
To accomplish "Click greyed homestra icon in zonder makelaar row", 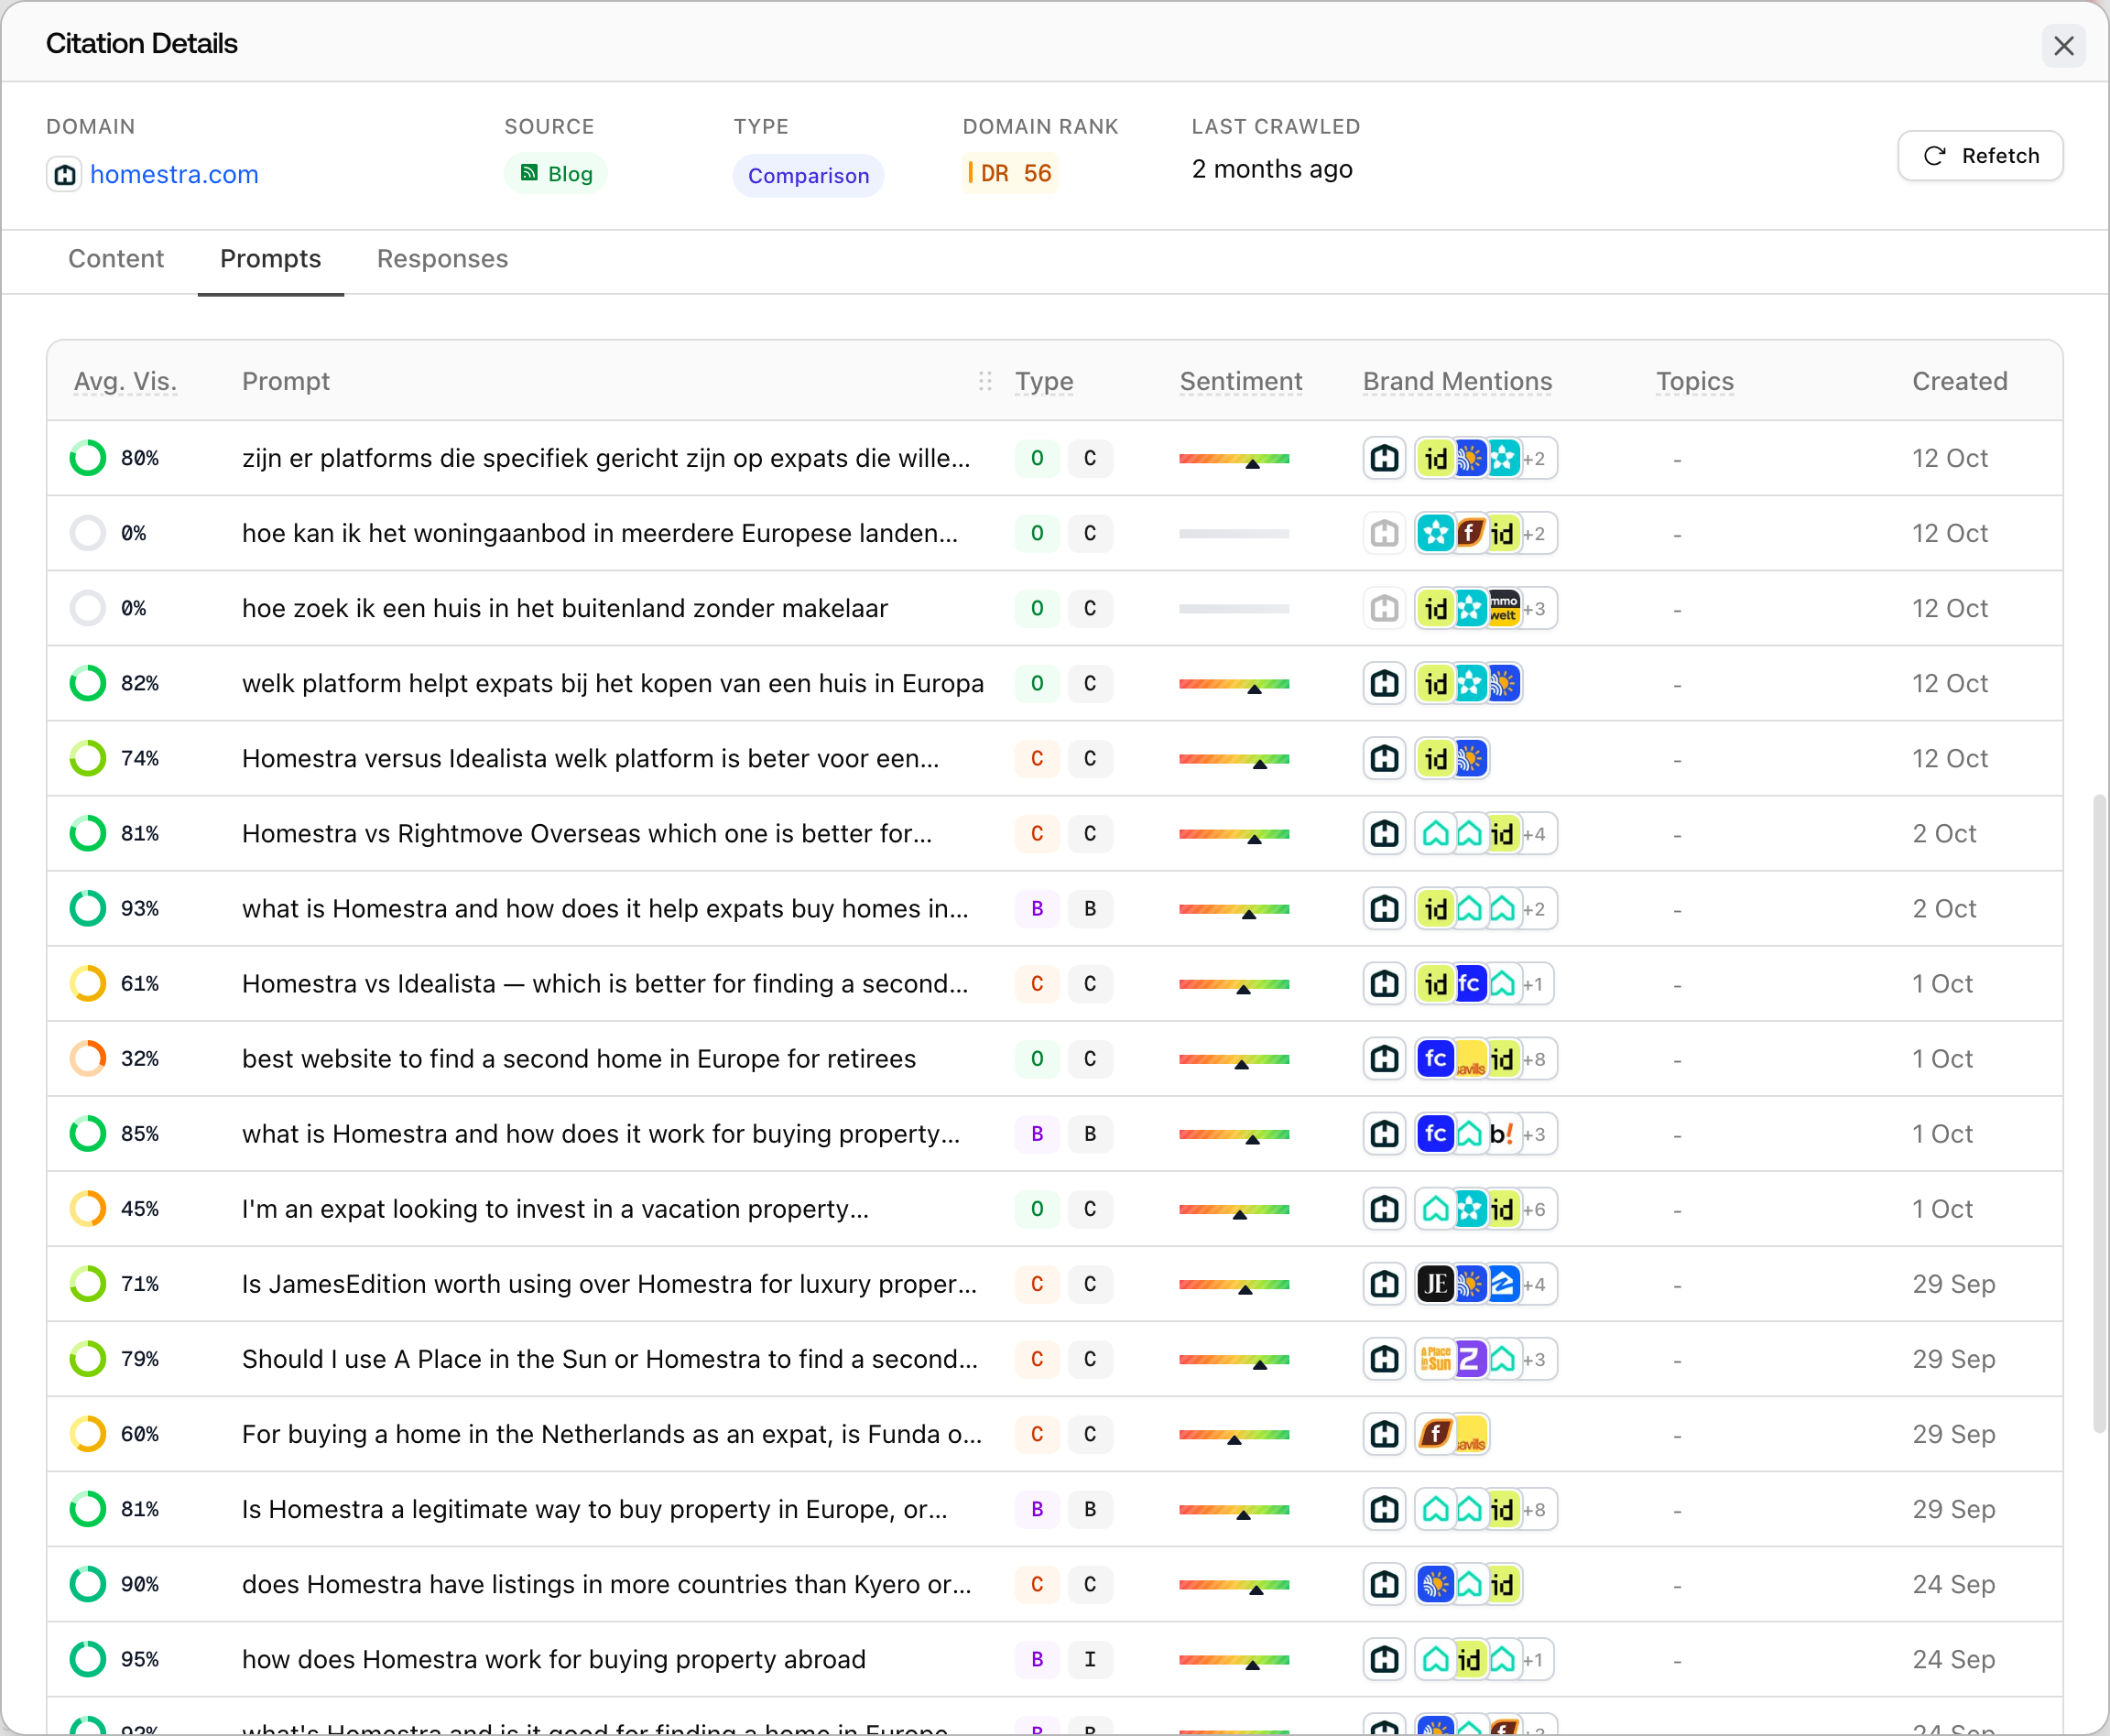I will click(1385, 608).
